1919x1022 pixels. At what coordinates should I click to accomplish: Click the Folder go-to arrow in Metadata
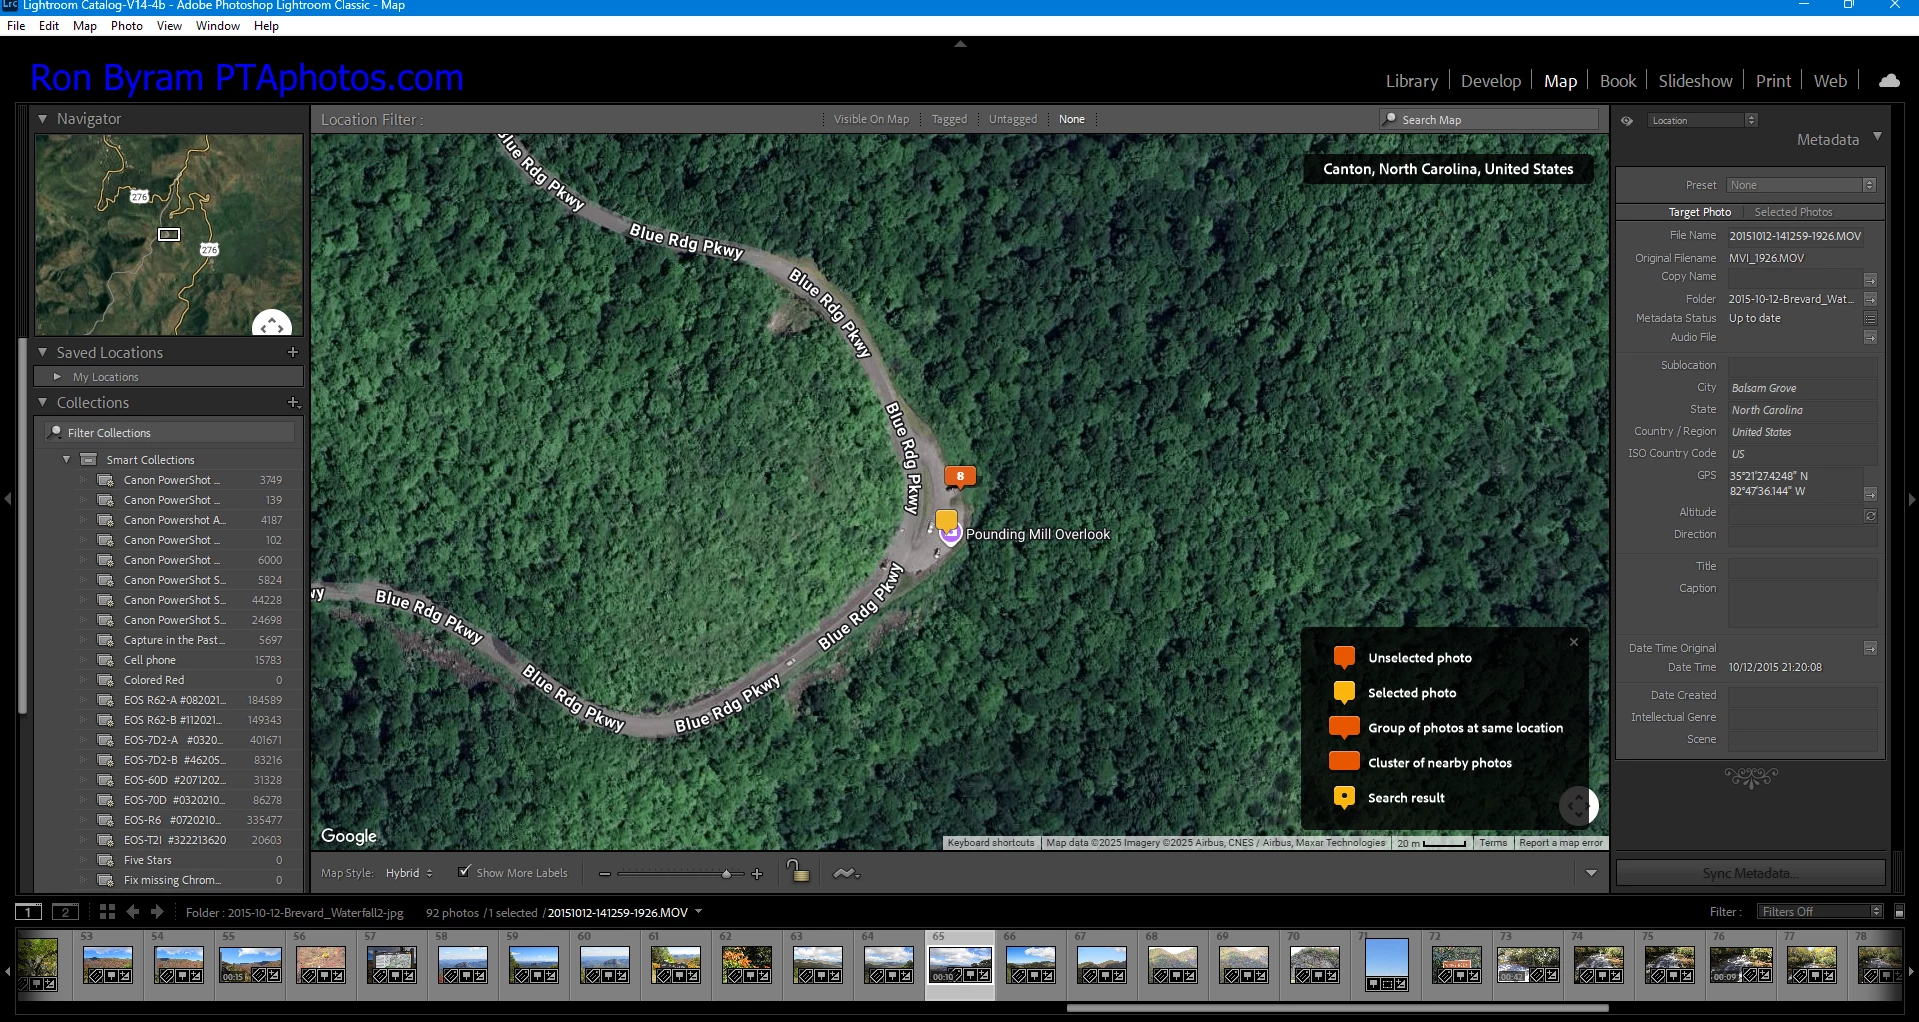click(x=1870, y=299)
